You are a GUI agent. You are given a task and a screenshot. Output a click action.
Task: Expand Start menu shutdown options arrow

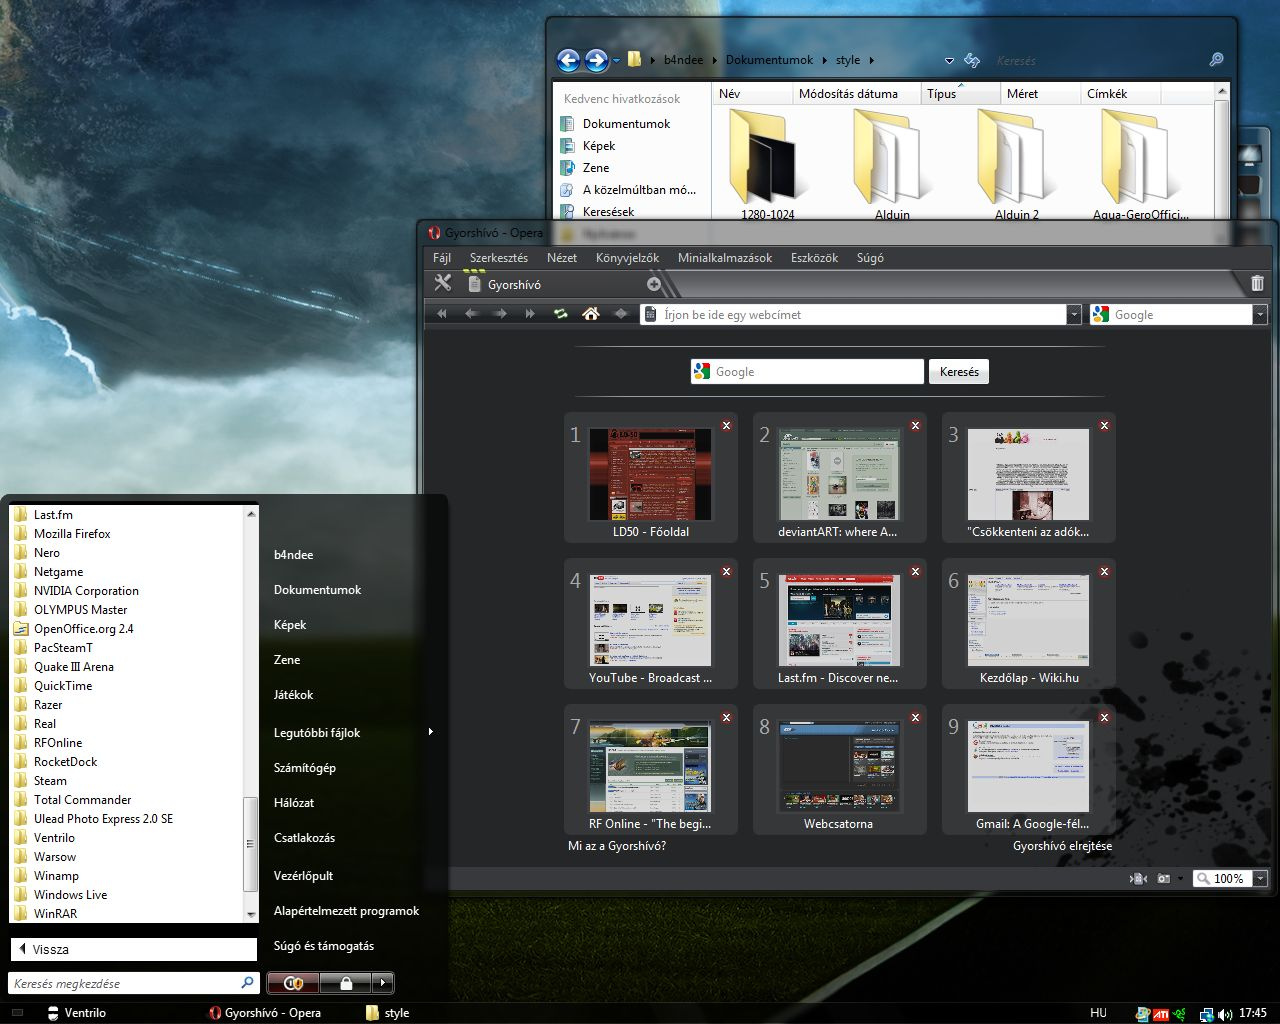click(x=383, y=983)
